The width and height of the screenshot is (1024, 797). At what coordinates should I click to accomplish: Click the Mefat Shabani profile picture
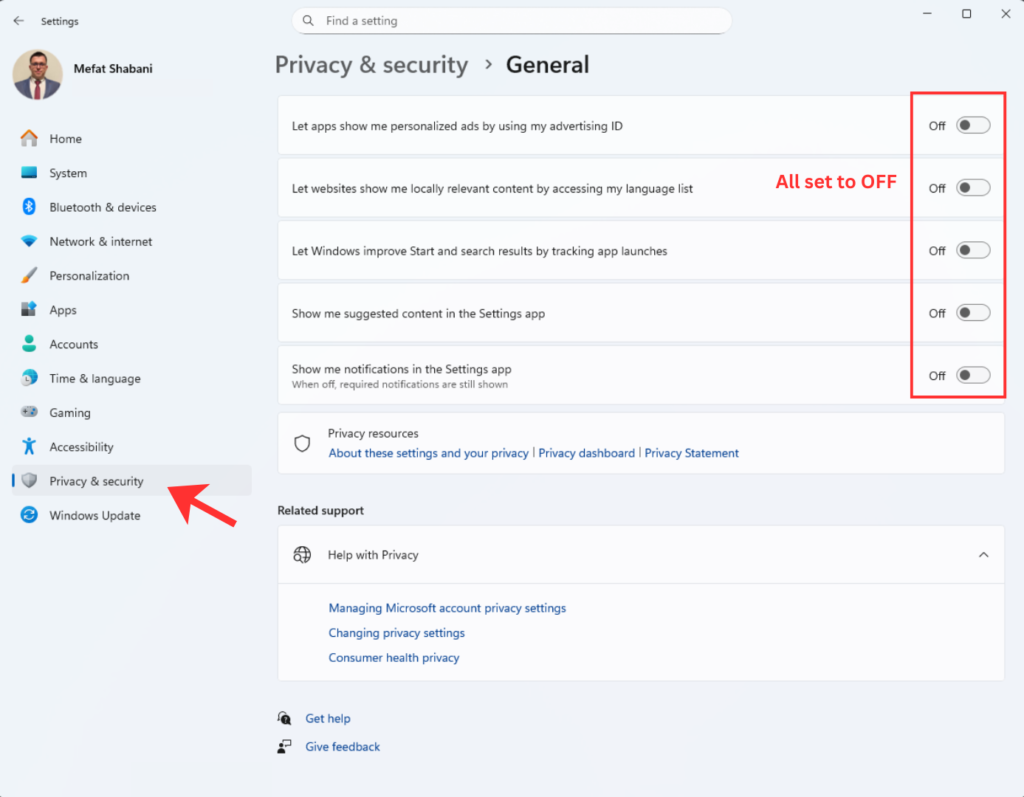[x=37, y=75]
